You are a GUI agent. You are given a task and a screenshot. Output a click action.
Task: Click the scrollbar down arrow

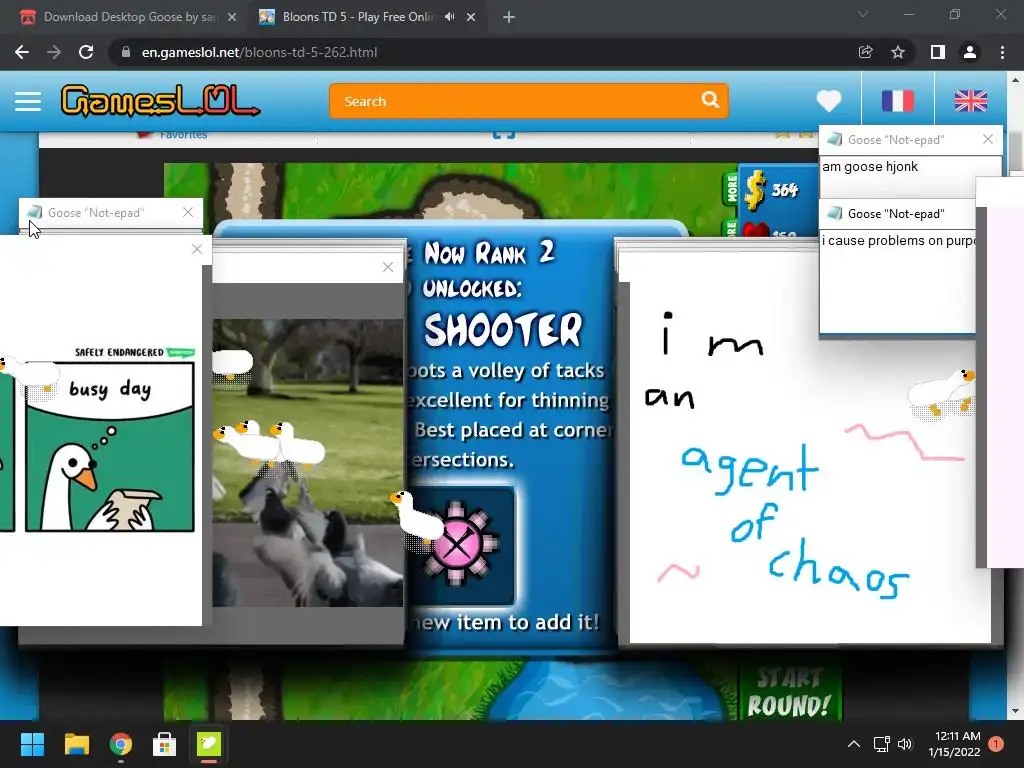(x=1015, y=711)
